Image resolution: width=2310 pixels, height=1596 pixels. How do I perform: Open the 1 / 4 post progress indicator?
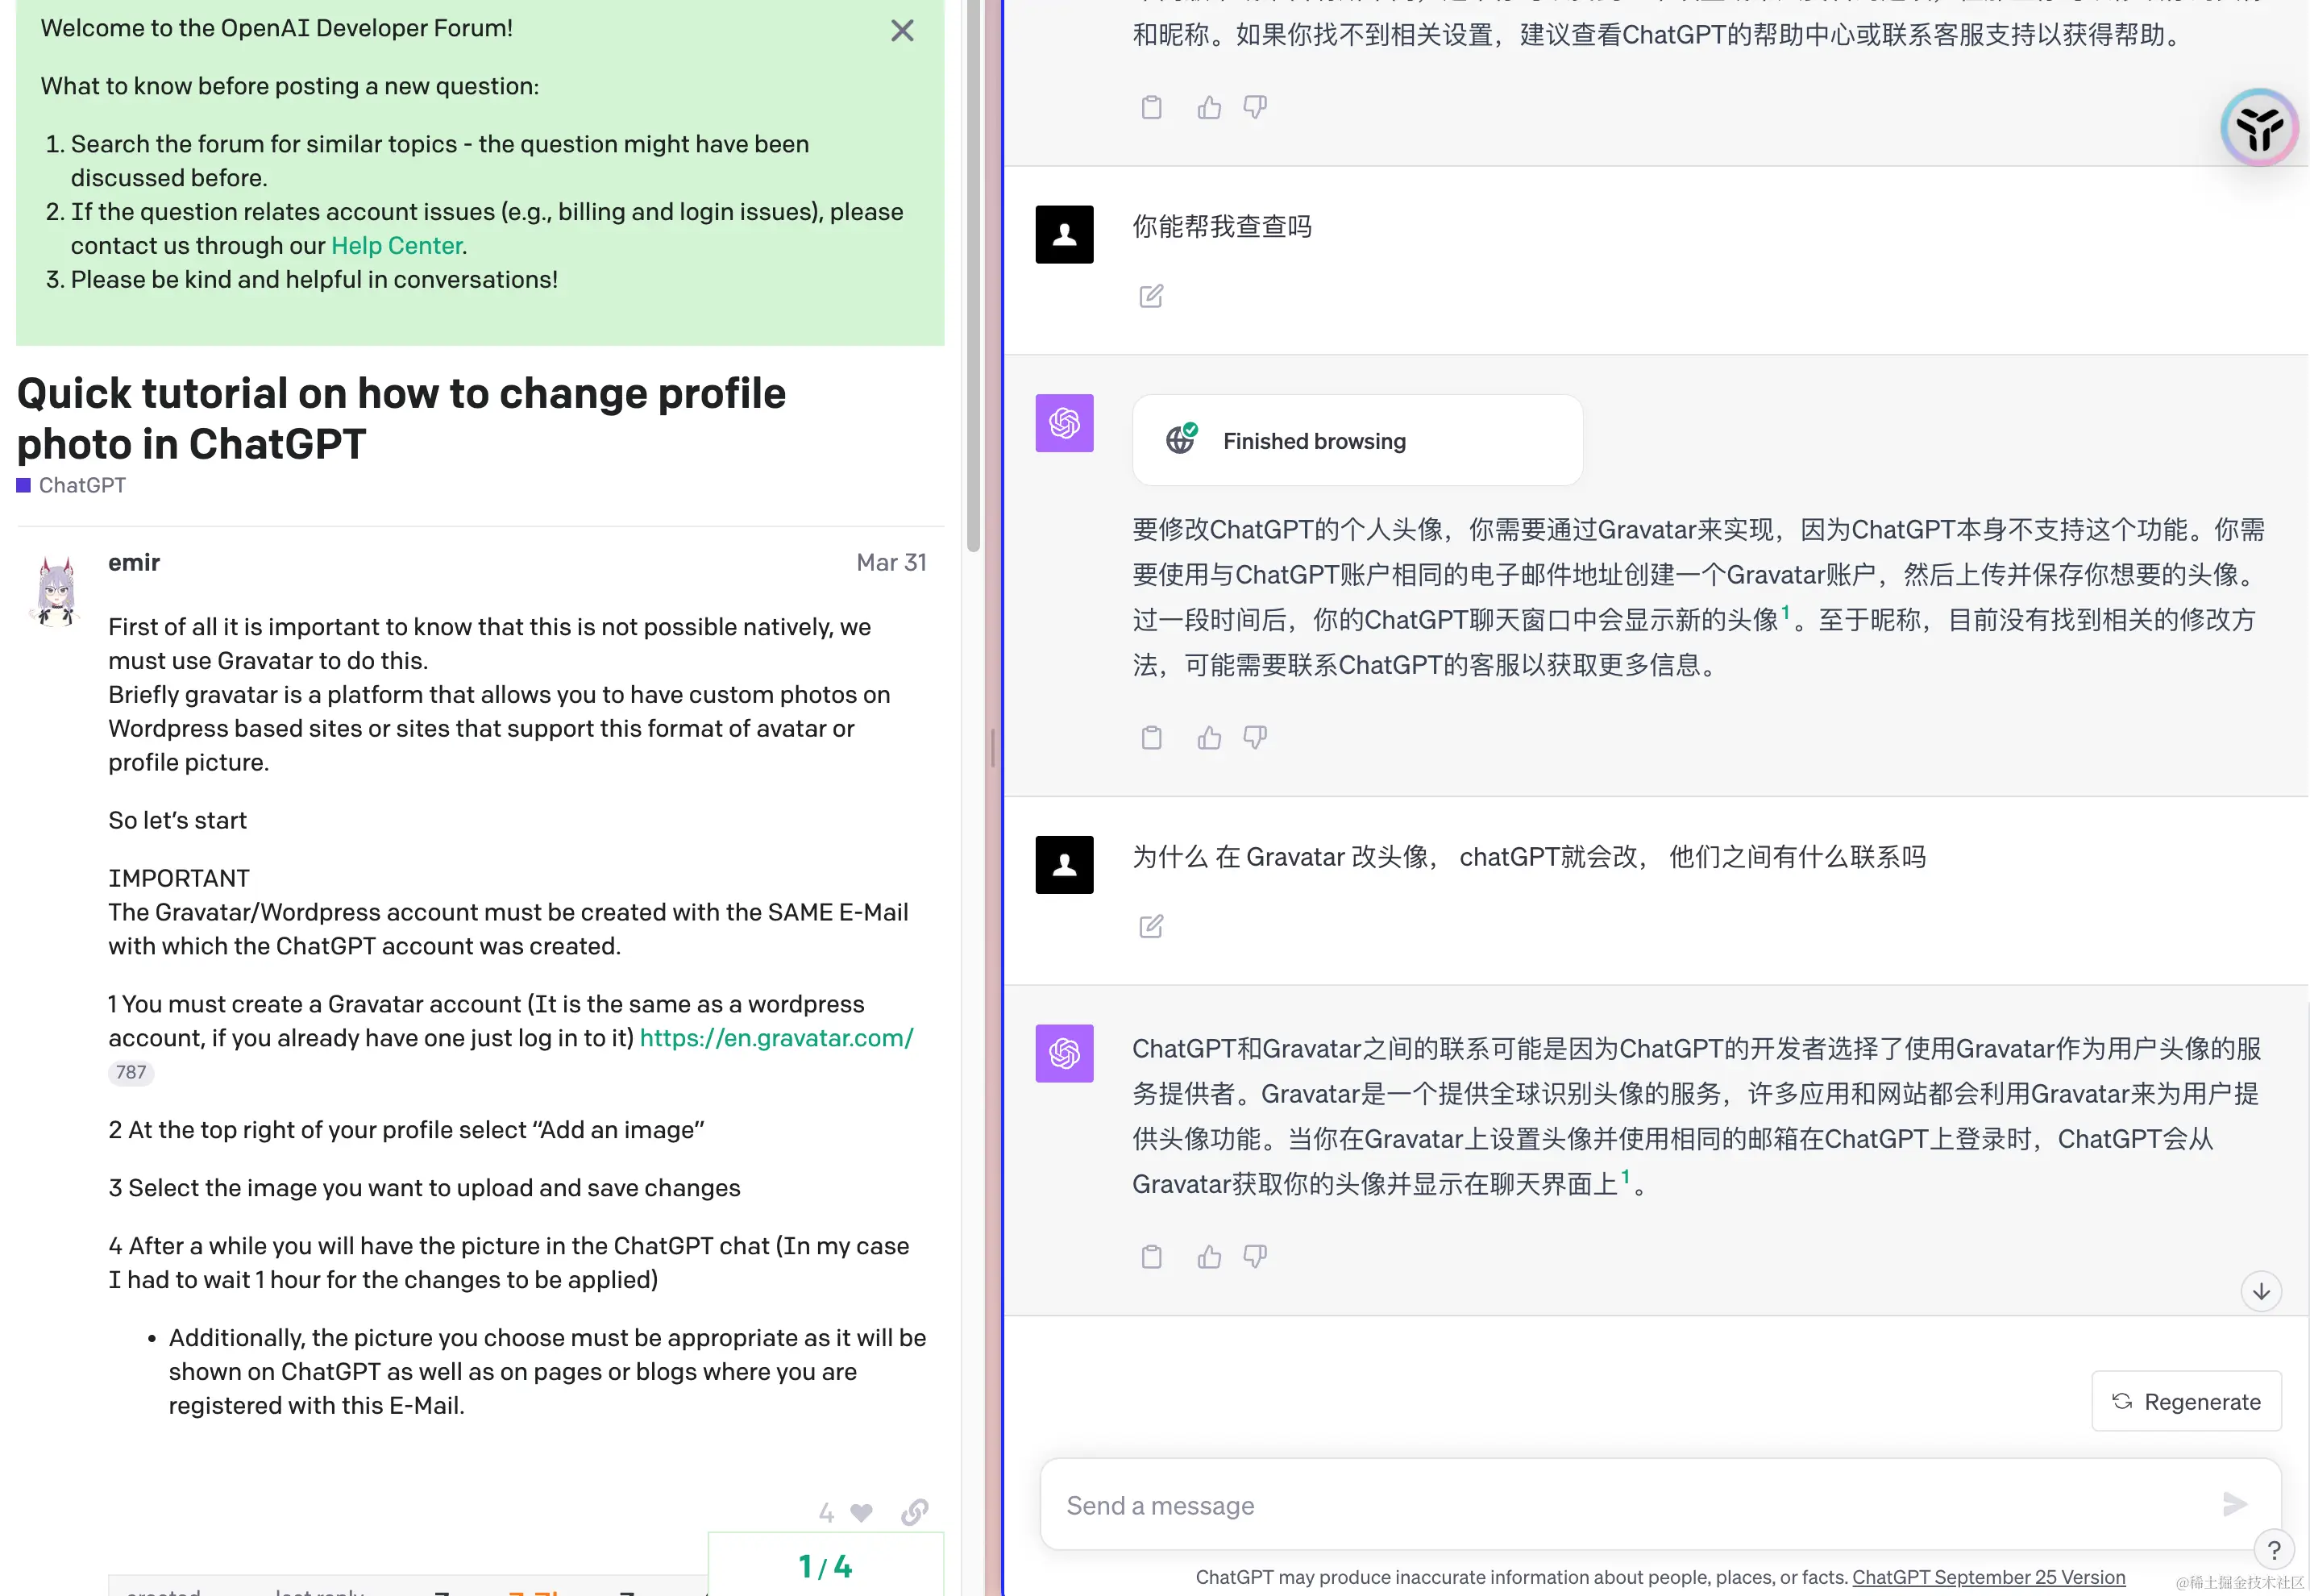tap(825, 1566)
